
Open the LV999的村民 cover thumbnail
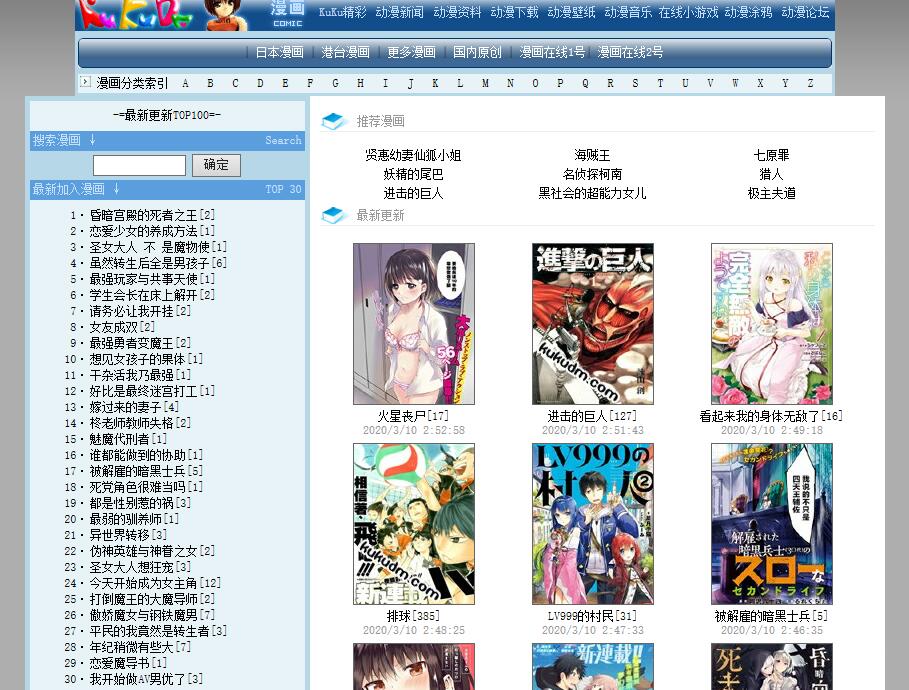(x=593, y=524)
